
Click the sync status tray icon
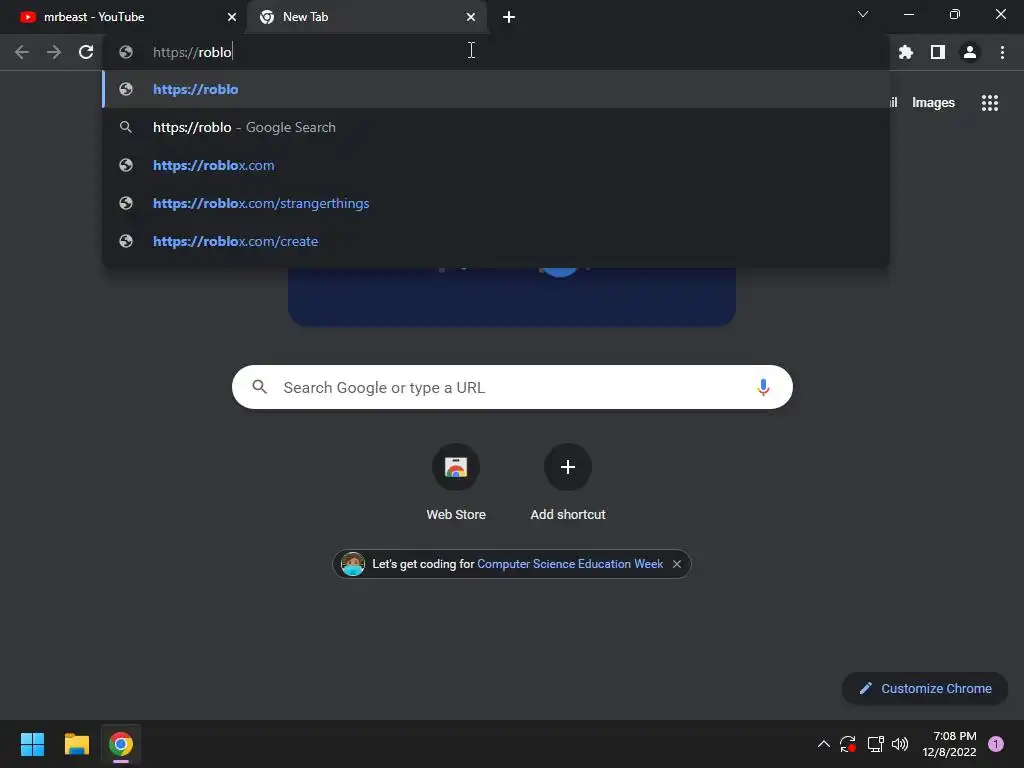(848, 744)
